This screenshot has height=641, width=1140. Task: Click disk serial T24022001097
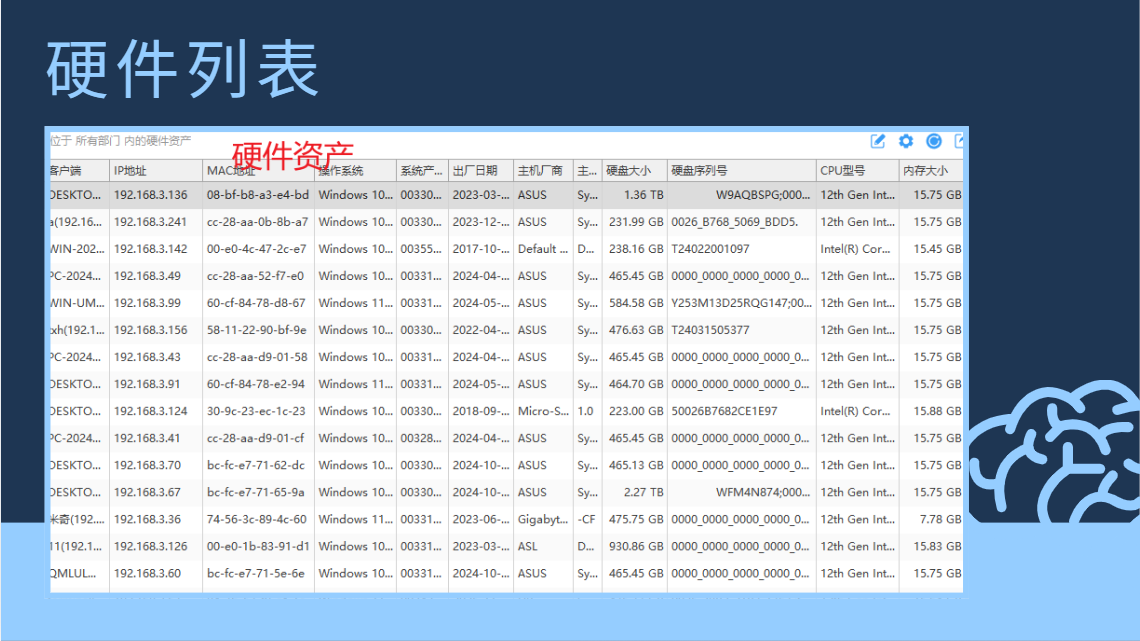coord(710,249)
